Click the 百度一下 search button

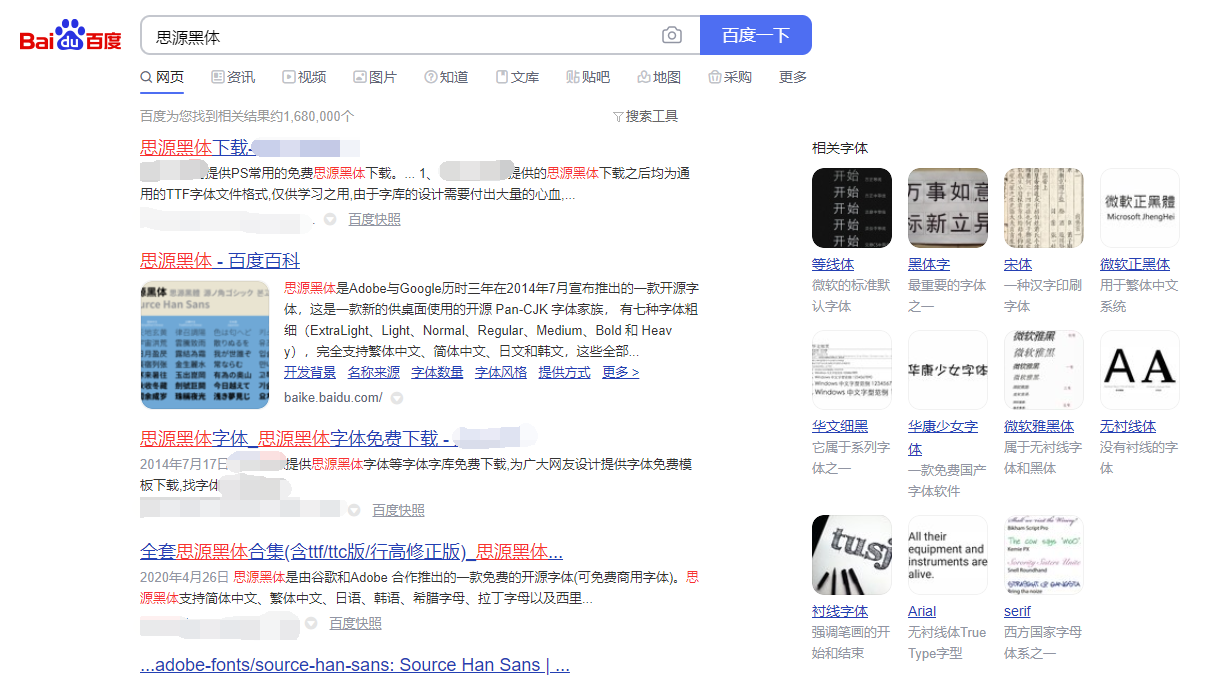pos(756,35)
